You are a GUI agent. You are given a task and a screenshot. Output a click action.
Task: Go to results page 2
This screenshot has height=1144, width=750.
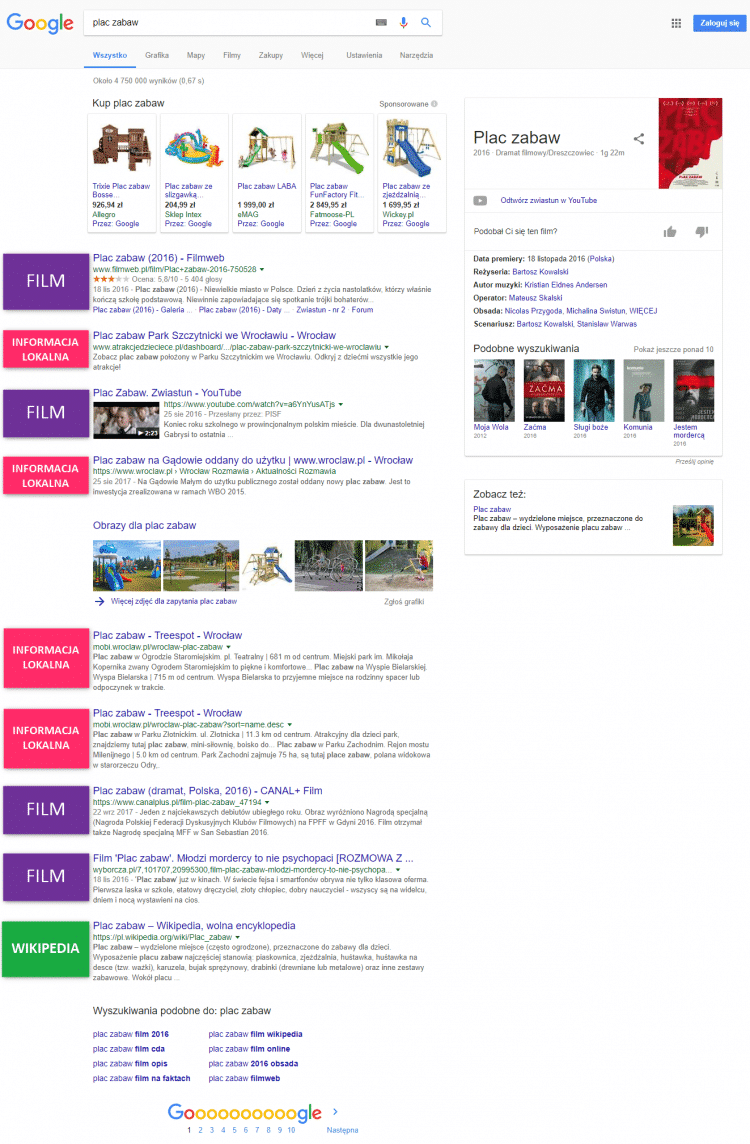coord(201,1129)
